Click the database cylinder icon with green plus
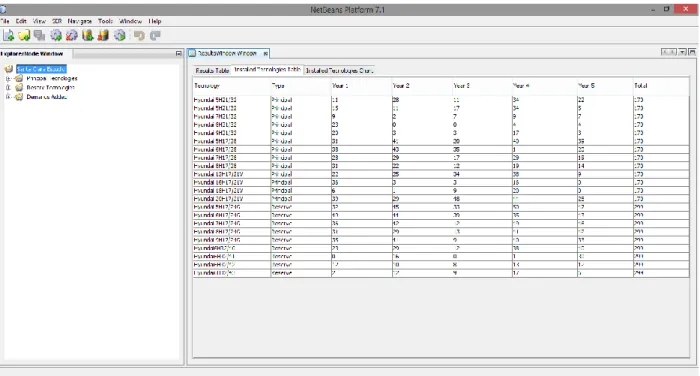Viewport: 700px width, 376px height. click(x=88, y=35)
